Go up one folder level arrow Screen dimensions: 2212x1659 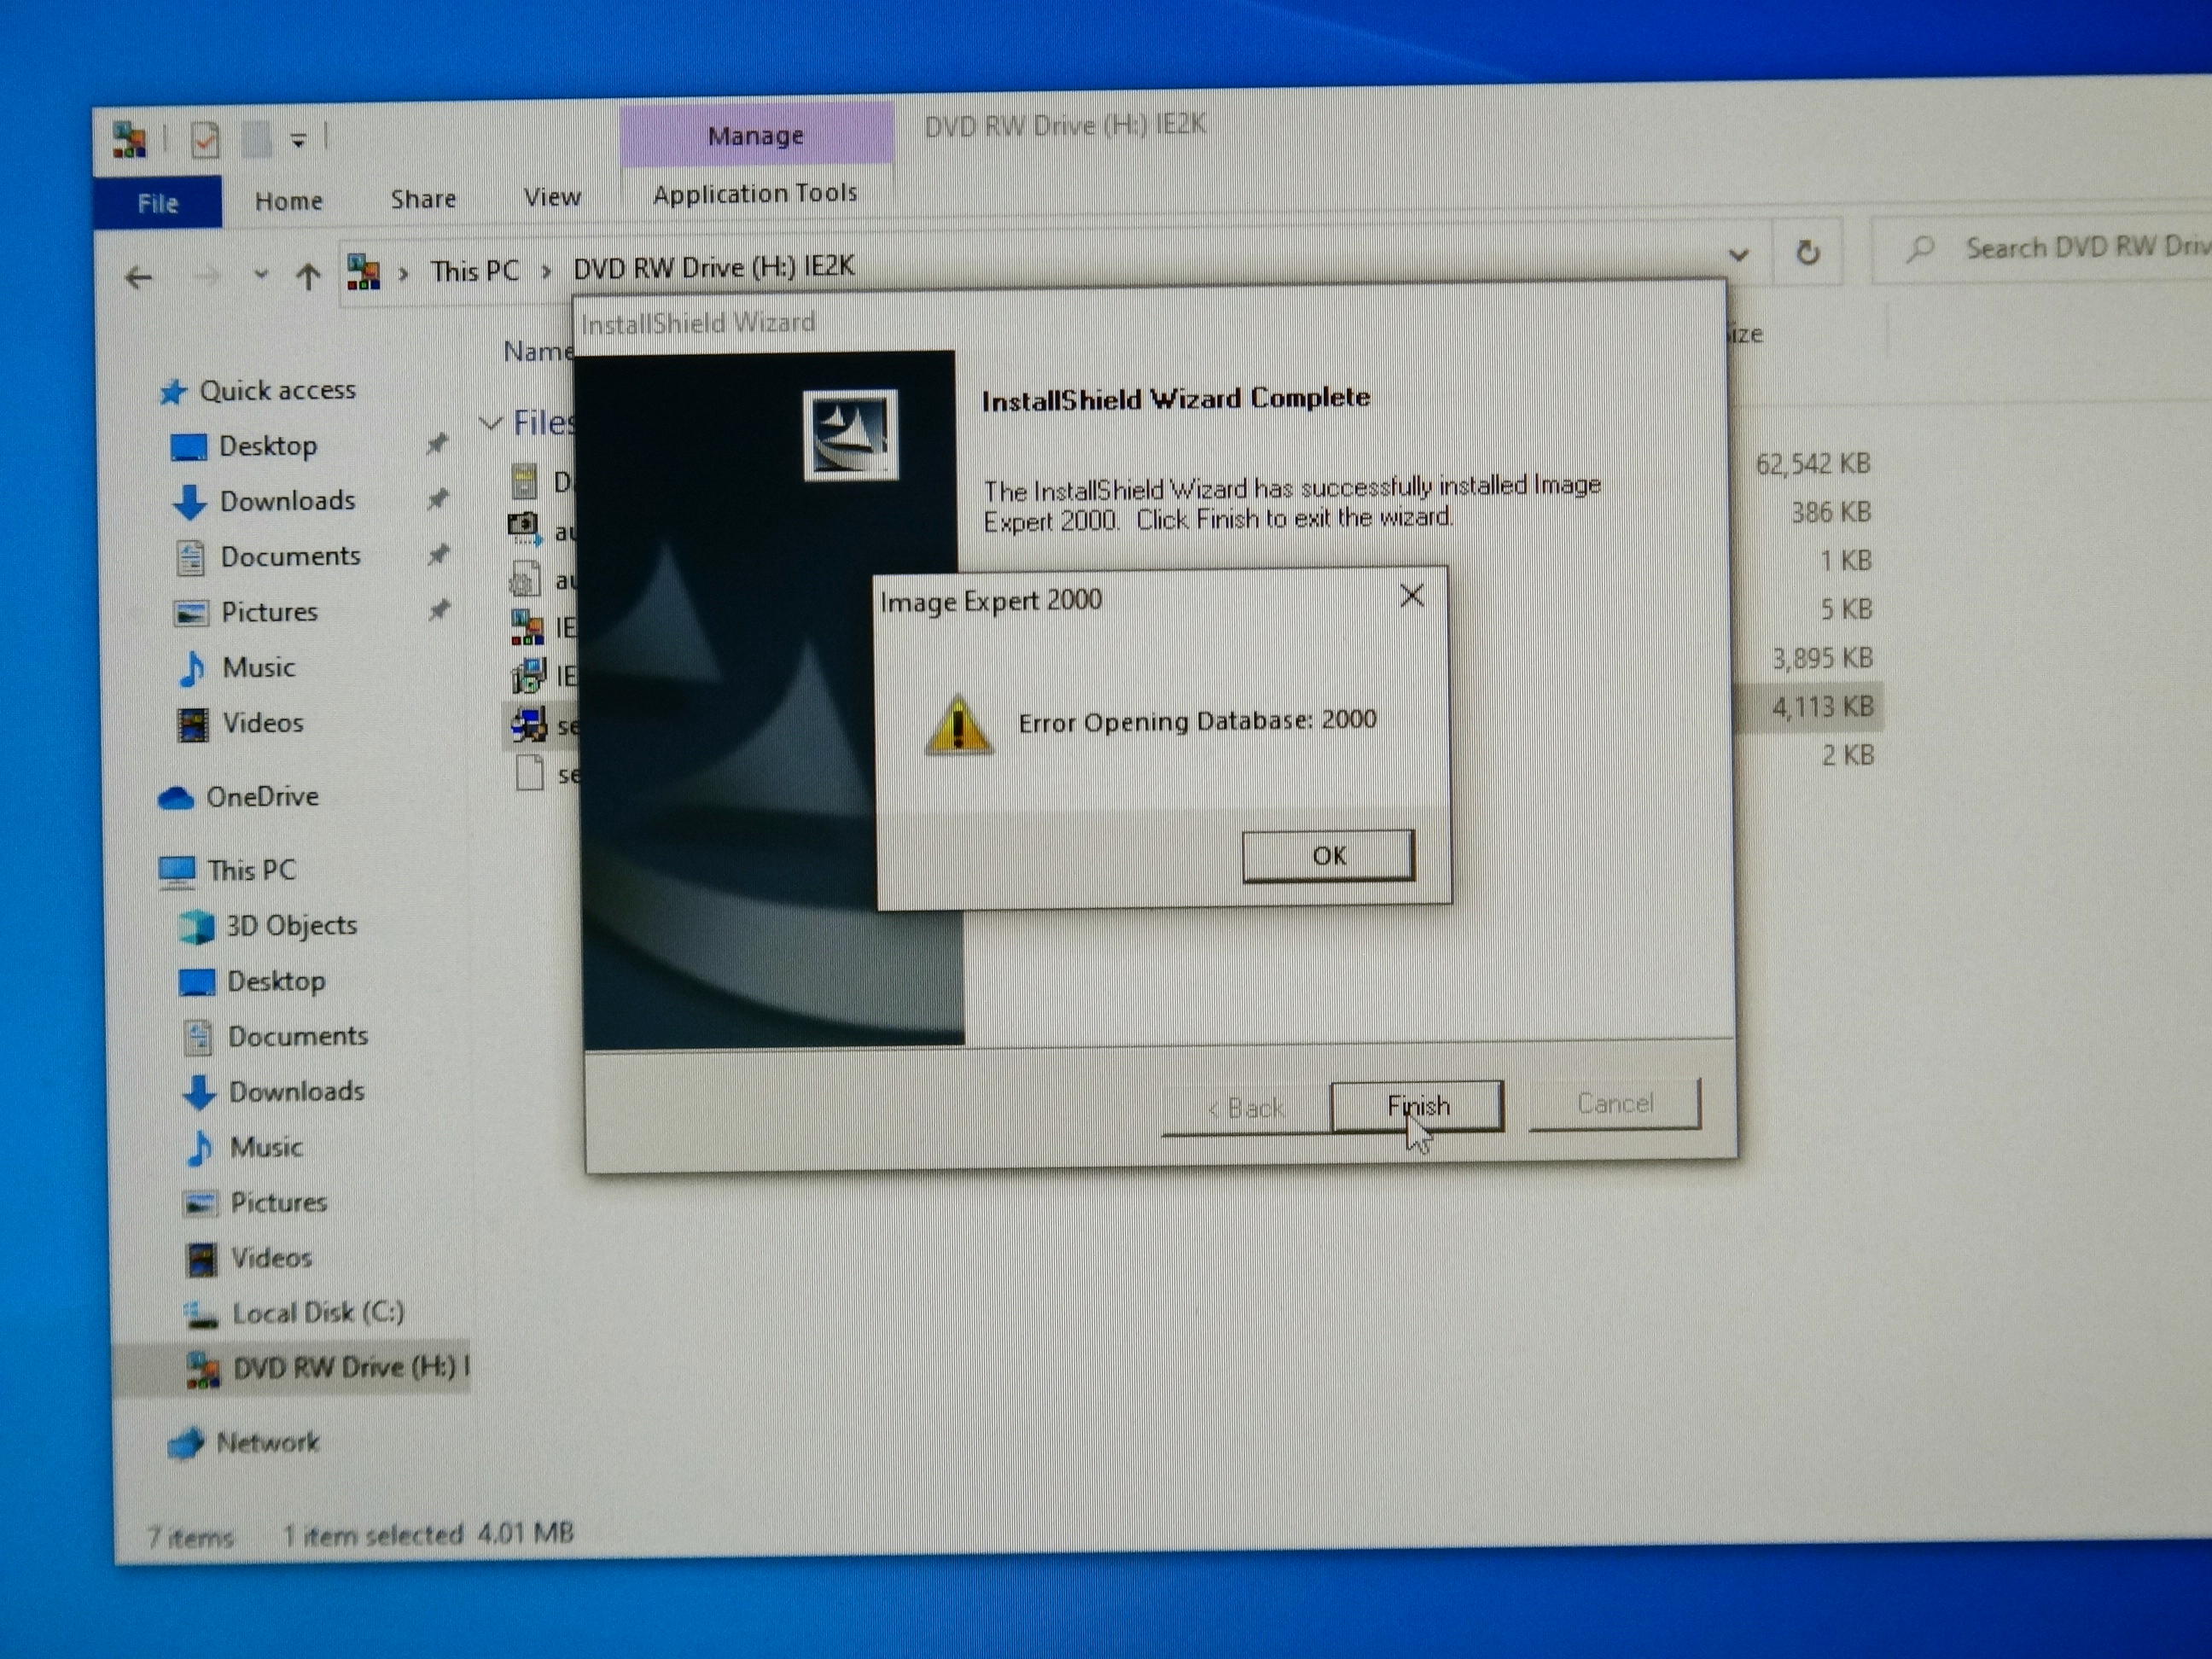pos(308,275)
